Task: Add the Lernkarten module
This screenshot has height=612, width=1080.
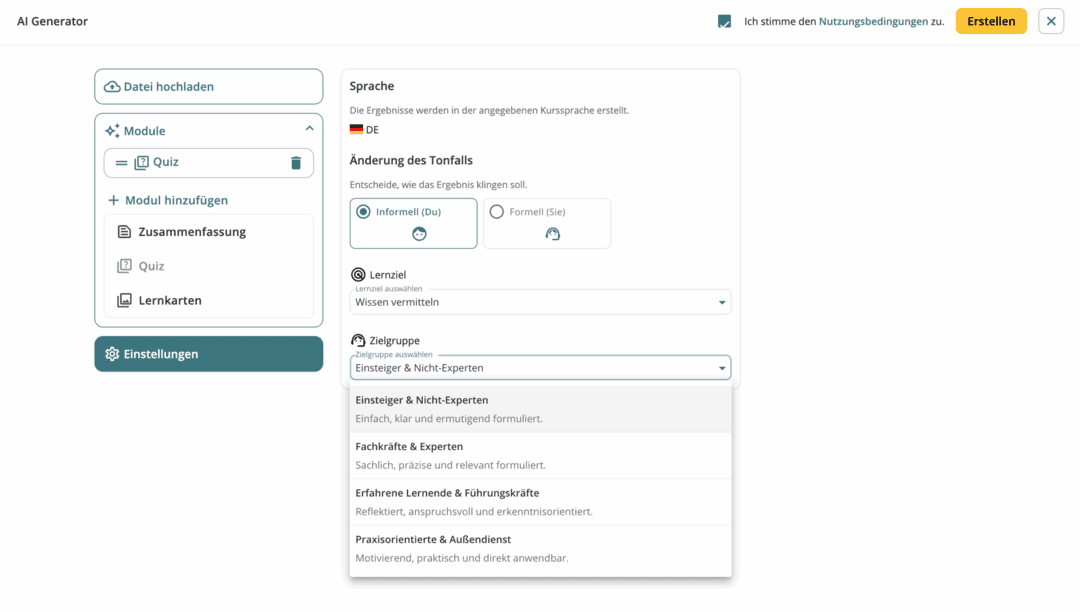Action: pos(209,300)
